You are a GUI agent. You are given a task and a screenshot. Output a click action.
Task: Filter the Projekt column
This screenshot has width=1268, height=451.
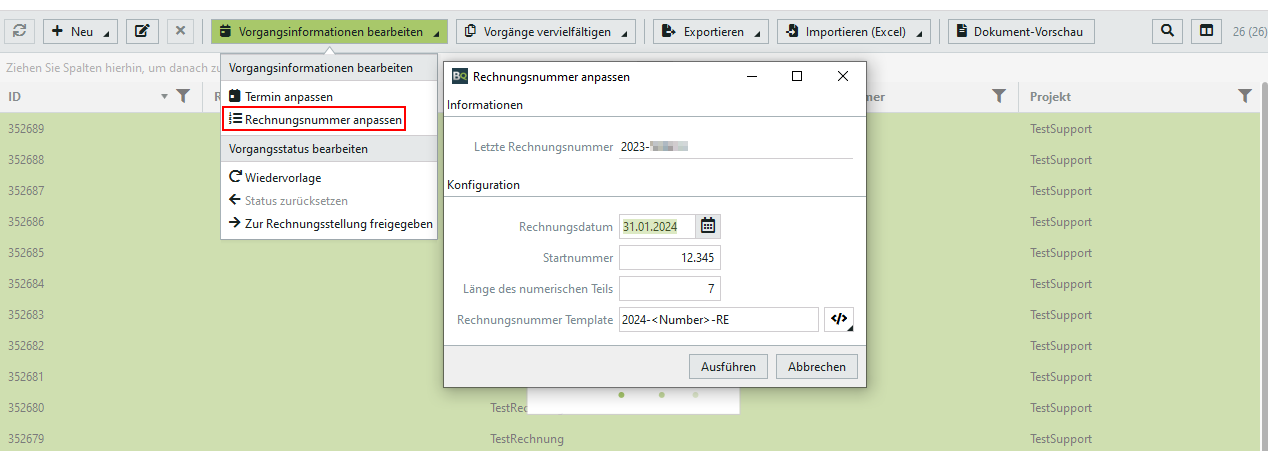(x=1244, y=96)
